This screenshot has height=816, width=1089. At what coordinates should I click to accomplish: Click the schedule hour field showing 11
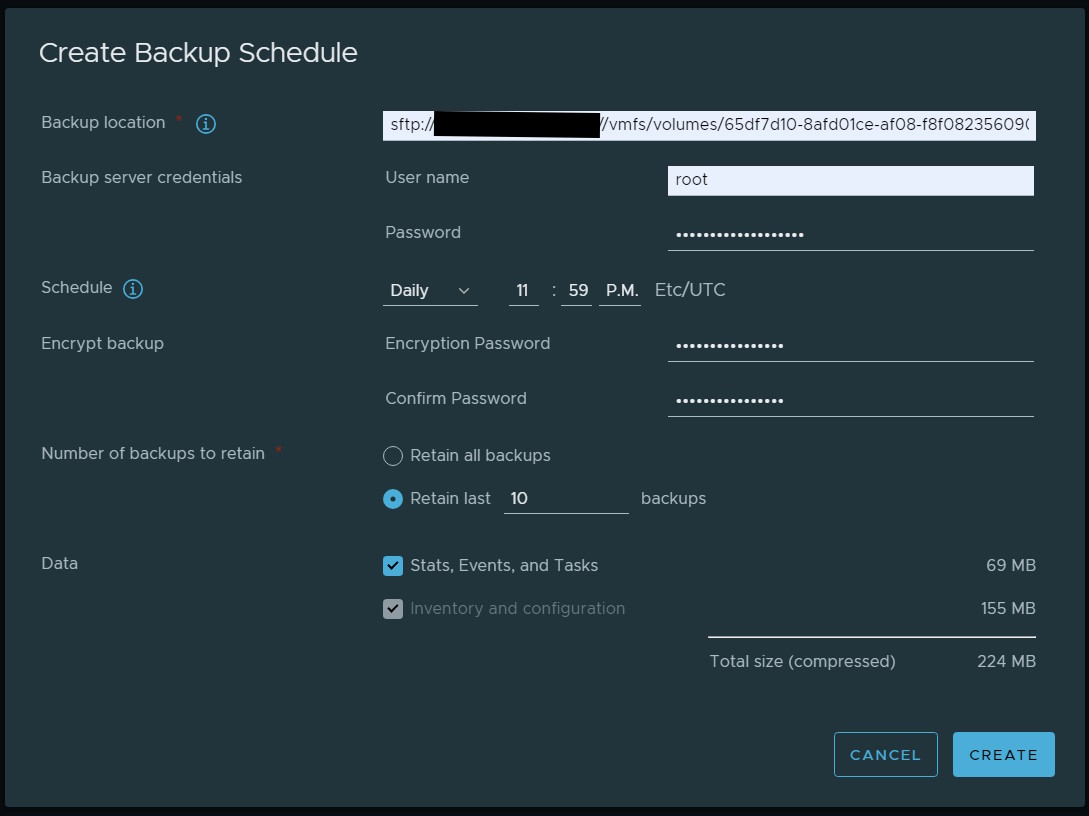point(523,291)
